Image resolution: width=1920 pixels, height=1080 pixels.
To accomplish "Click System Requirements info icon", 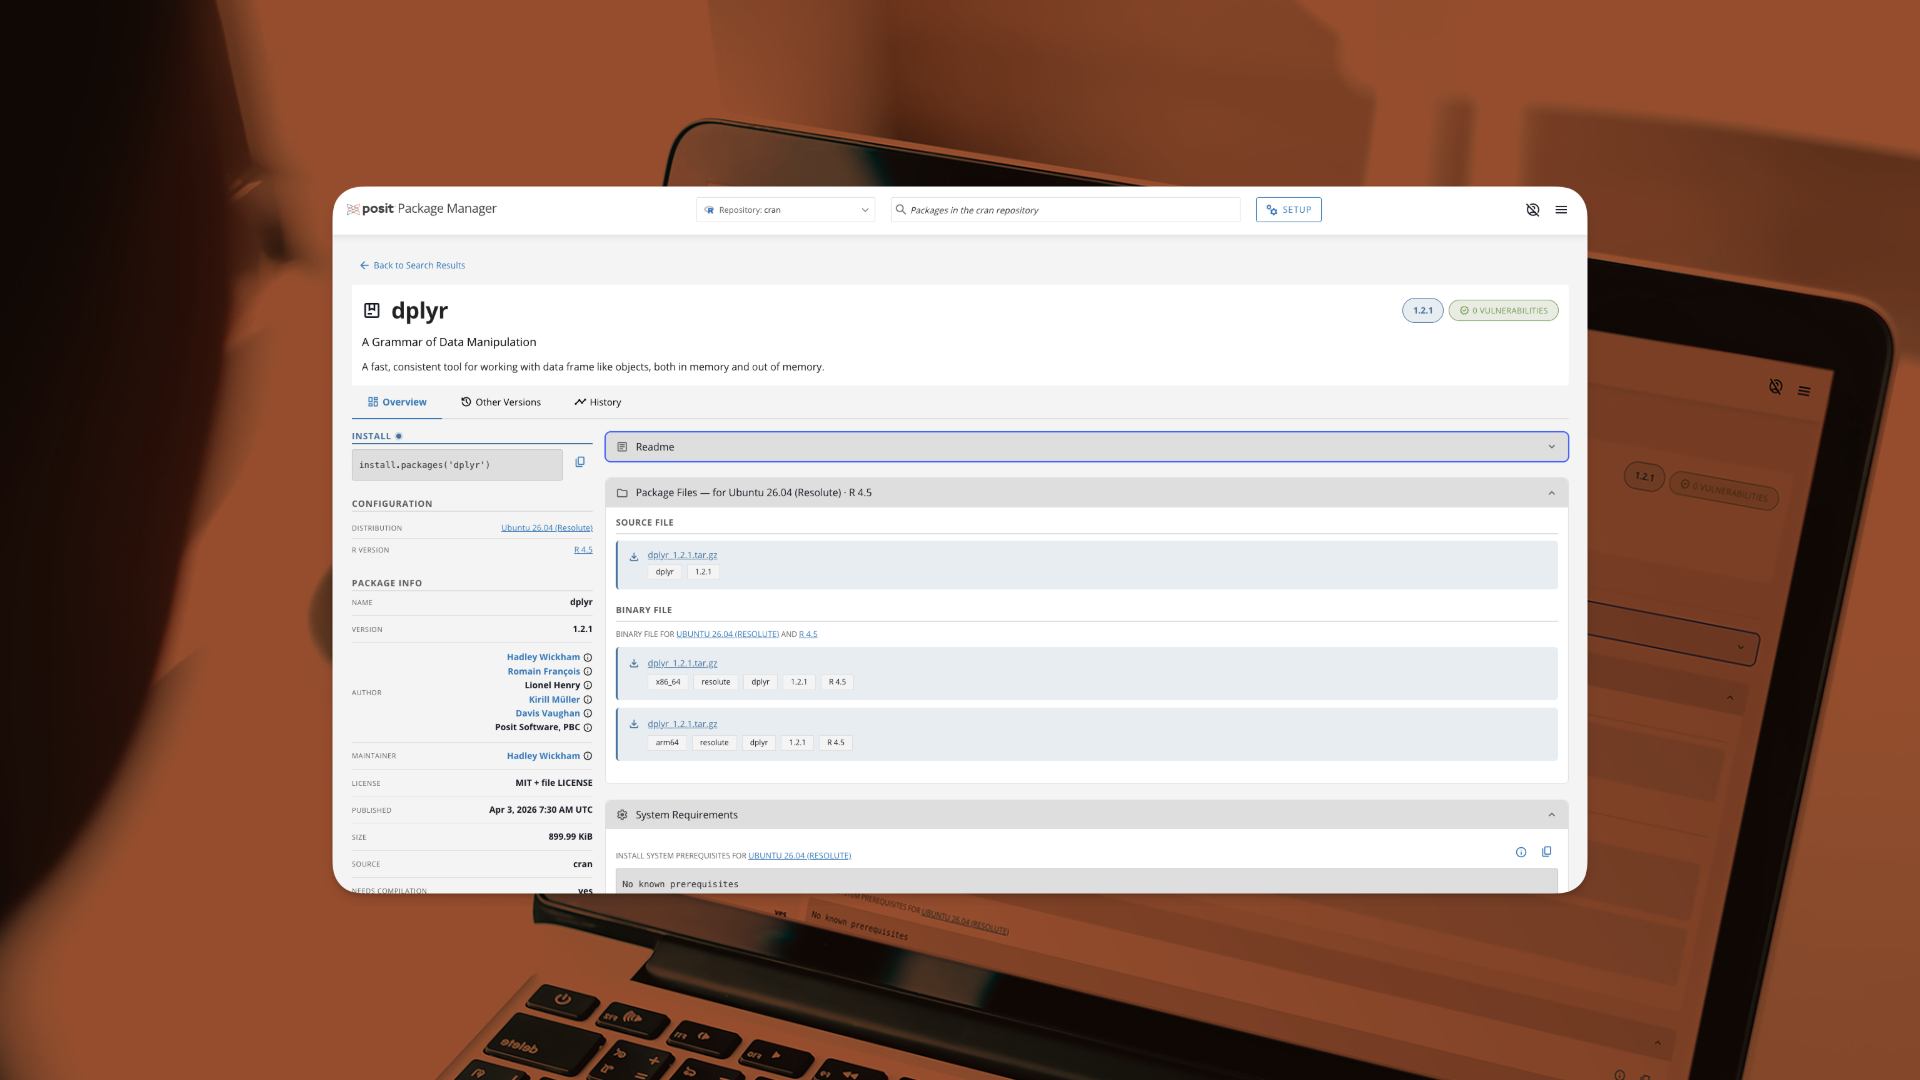I will [x=1521, y=852].
